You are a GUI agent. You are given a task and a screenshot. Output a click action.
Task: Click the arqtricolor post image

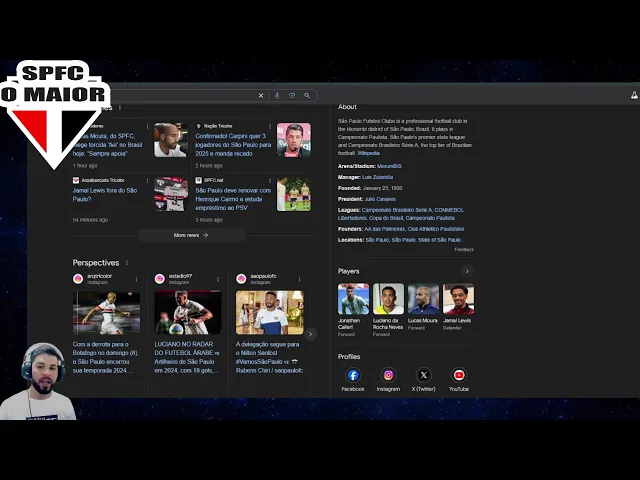[x=107, y=313]
